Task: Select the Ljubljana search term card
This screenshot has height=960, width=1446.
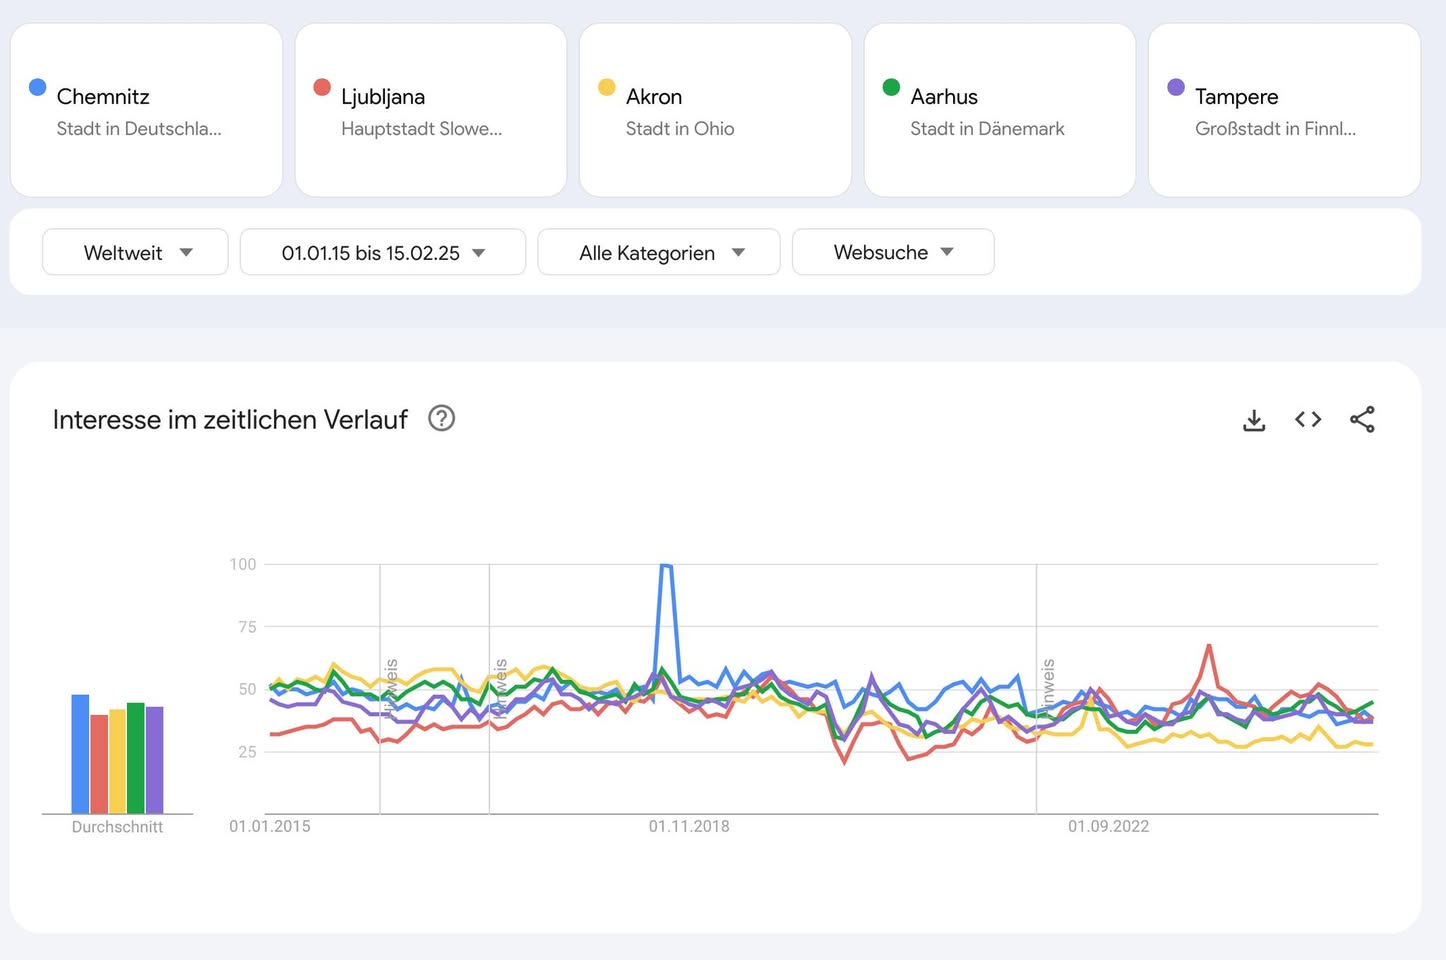Action: 431,110
